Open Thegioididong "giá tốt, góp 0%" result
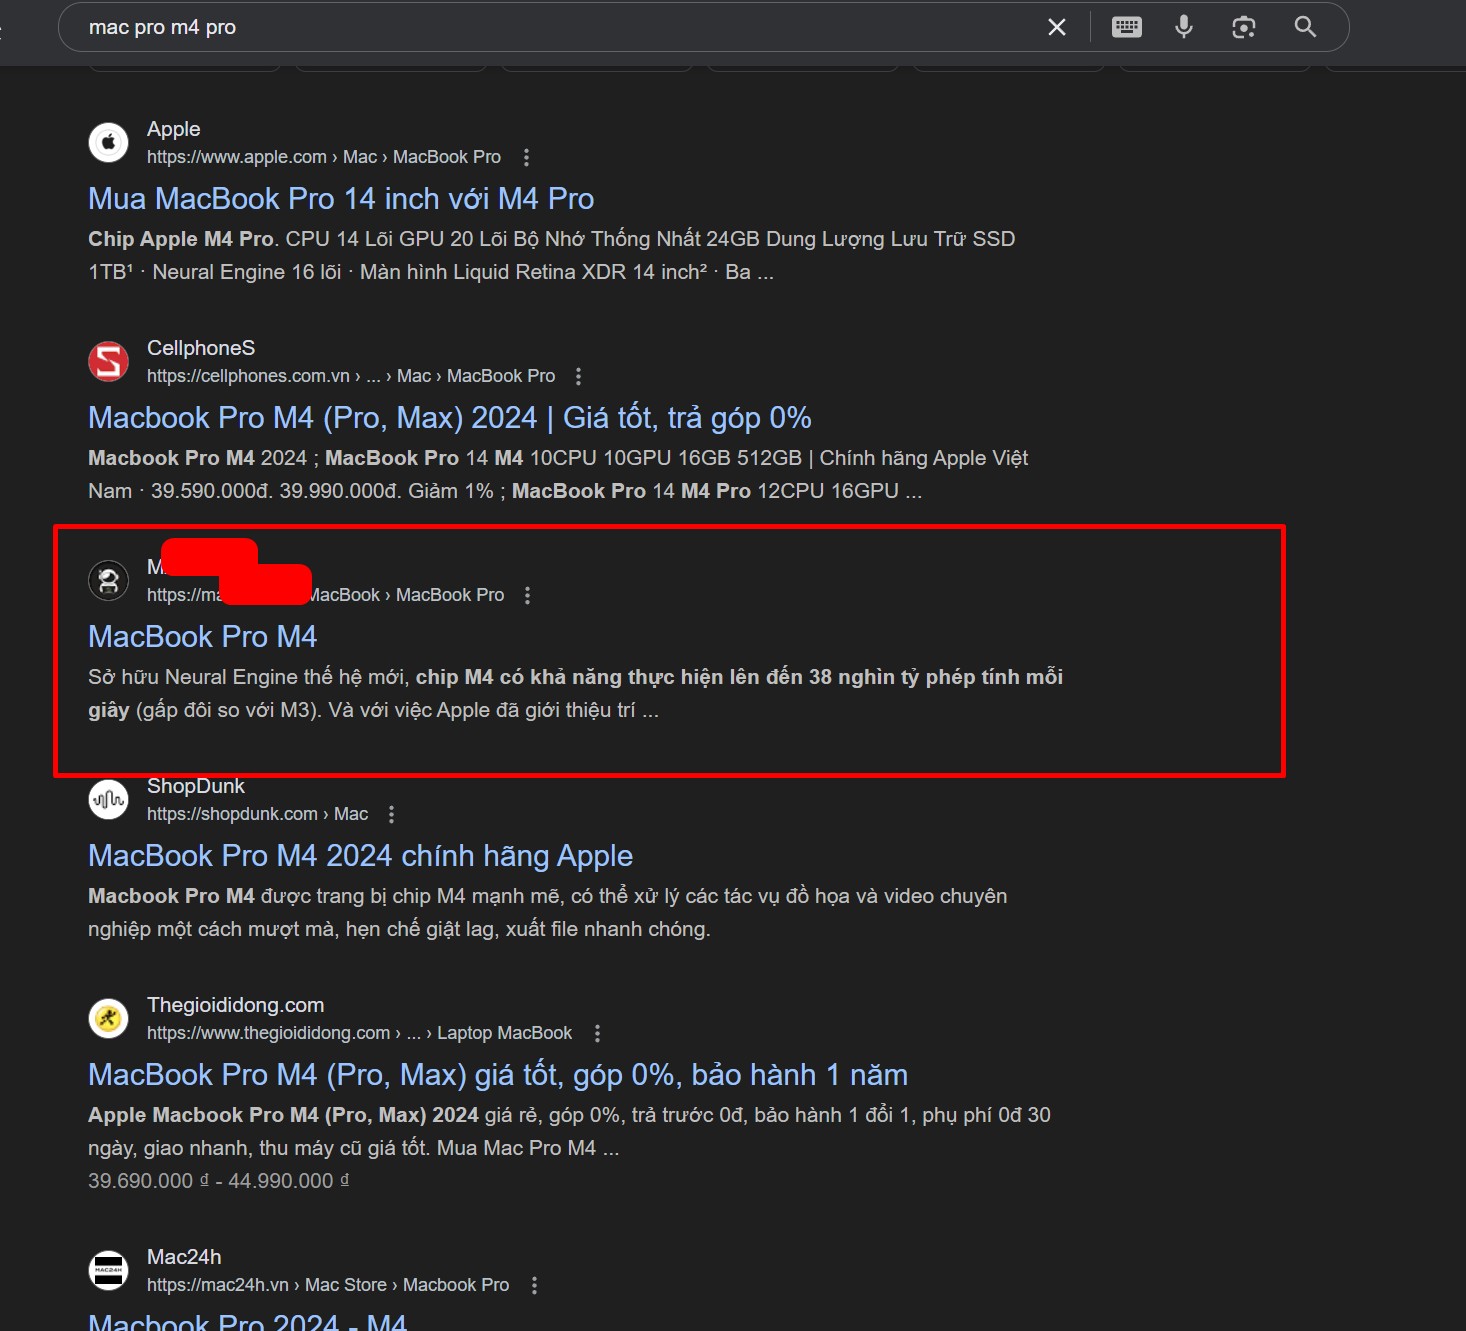 (x=498, y=1075)
